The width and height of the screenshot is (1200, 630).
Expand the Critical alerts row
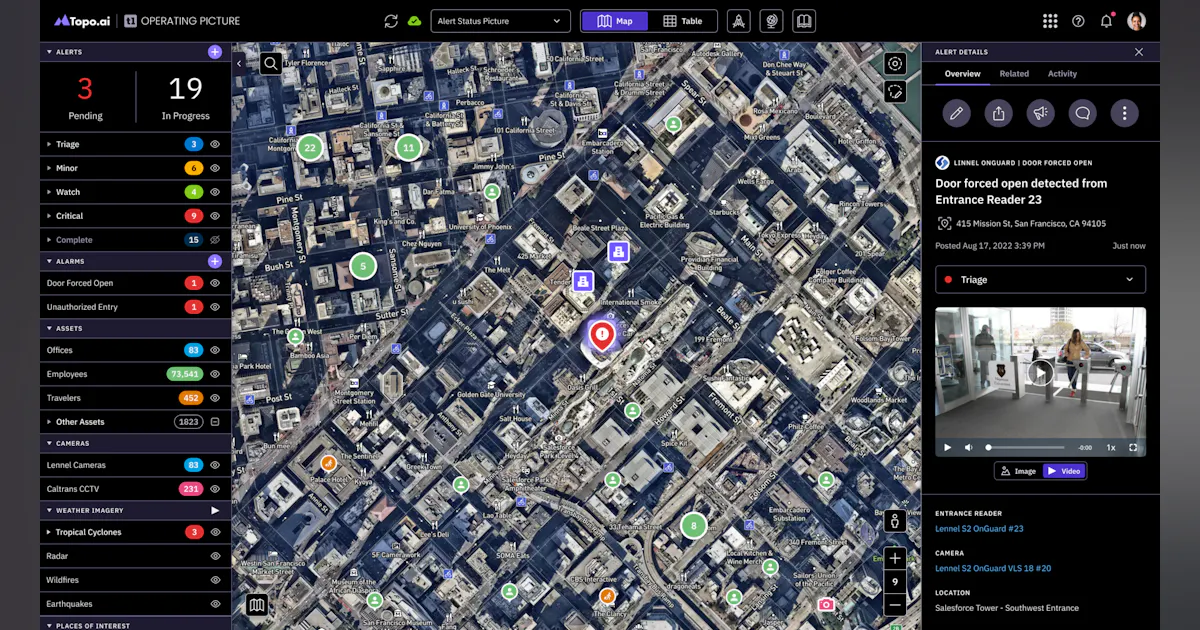(x=49, y=216)
